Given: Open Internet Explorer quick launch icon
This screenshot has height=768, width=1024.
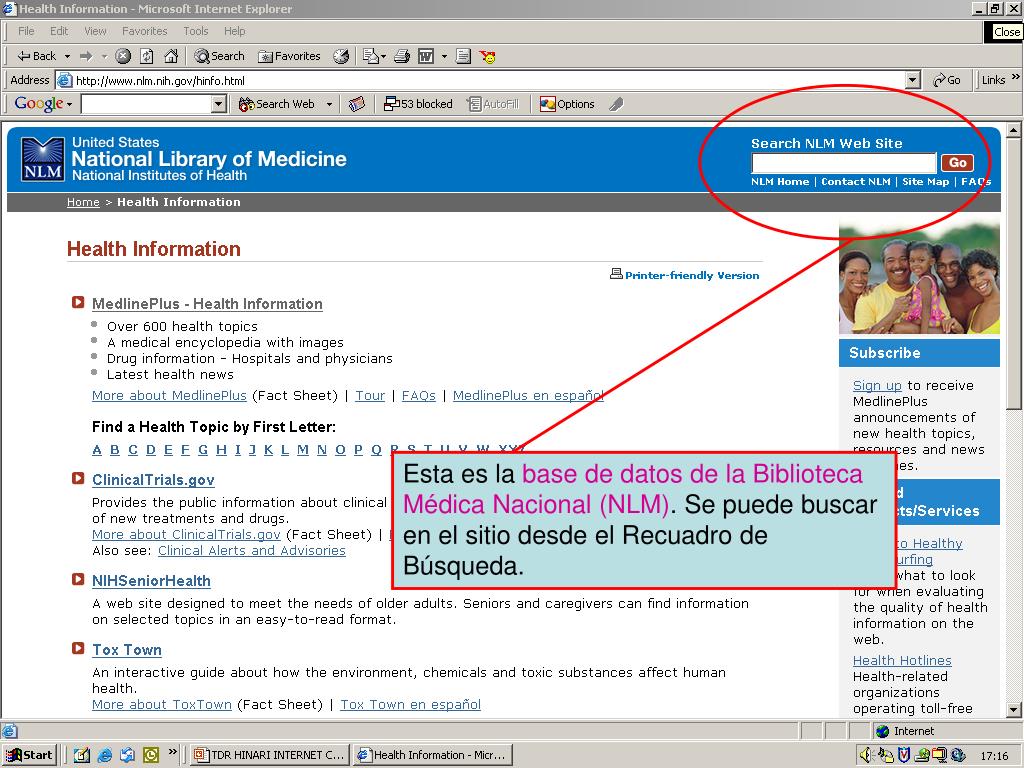Looking at the screenshot, I should [104, 755].
